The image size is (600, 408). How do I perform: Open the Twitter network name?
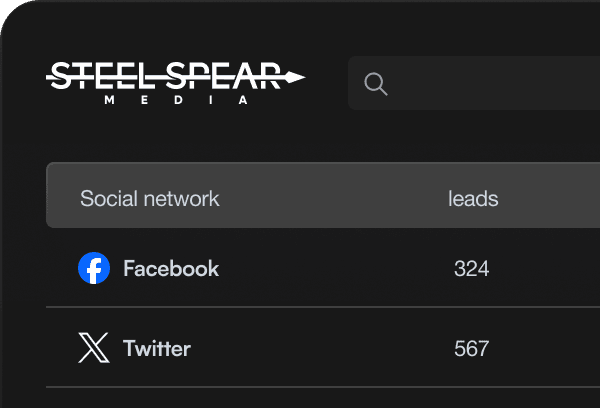tap(157, 348)
